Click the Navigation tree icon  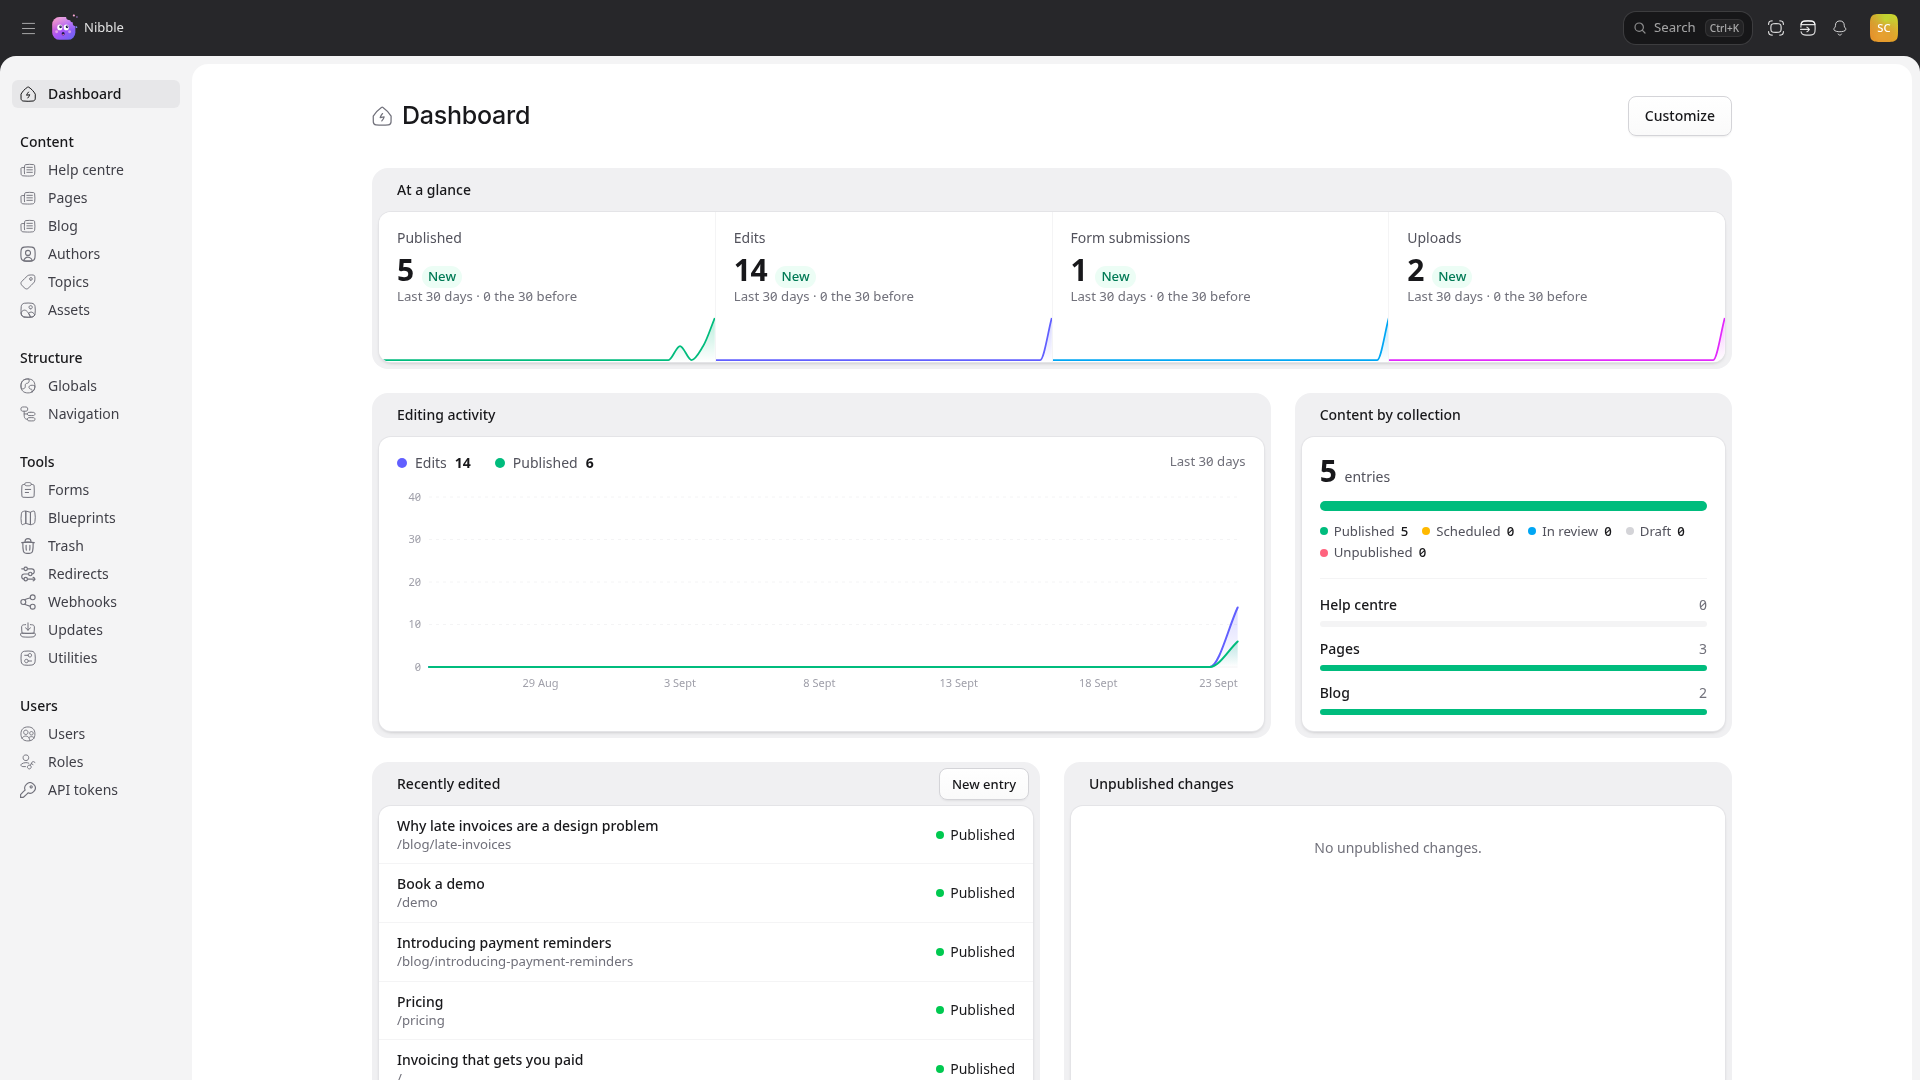(28, 414)
